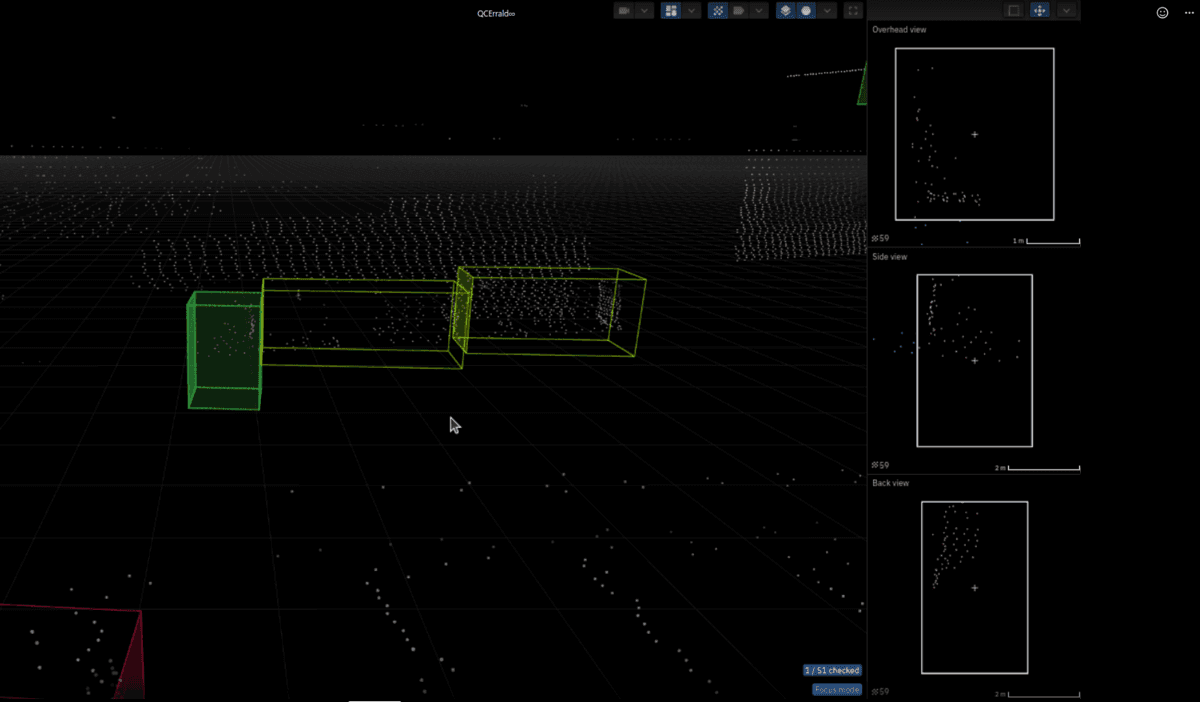The image size is (1200, 702).
Task: Expand the layout options dropdown arrow
Action: [x=692, y=11]
